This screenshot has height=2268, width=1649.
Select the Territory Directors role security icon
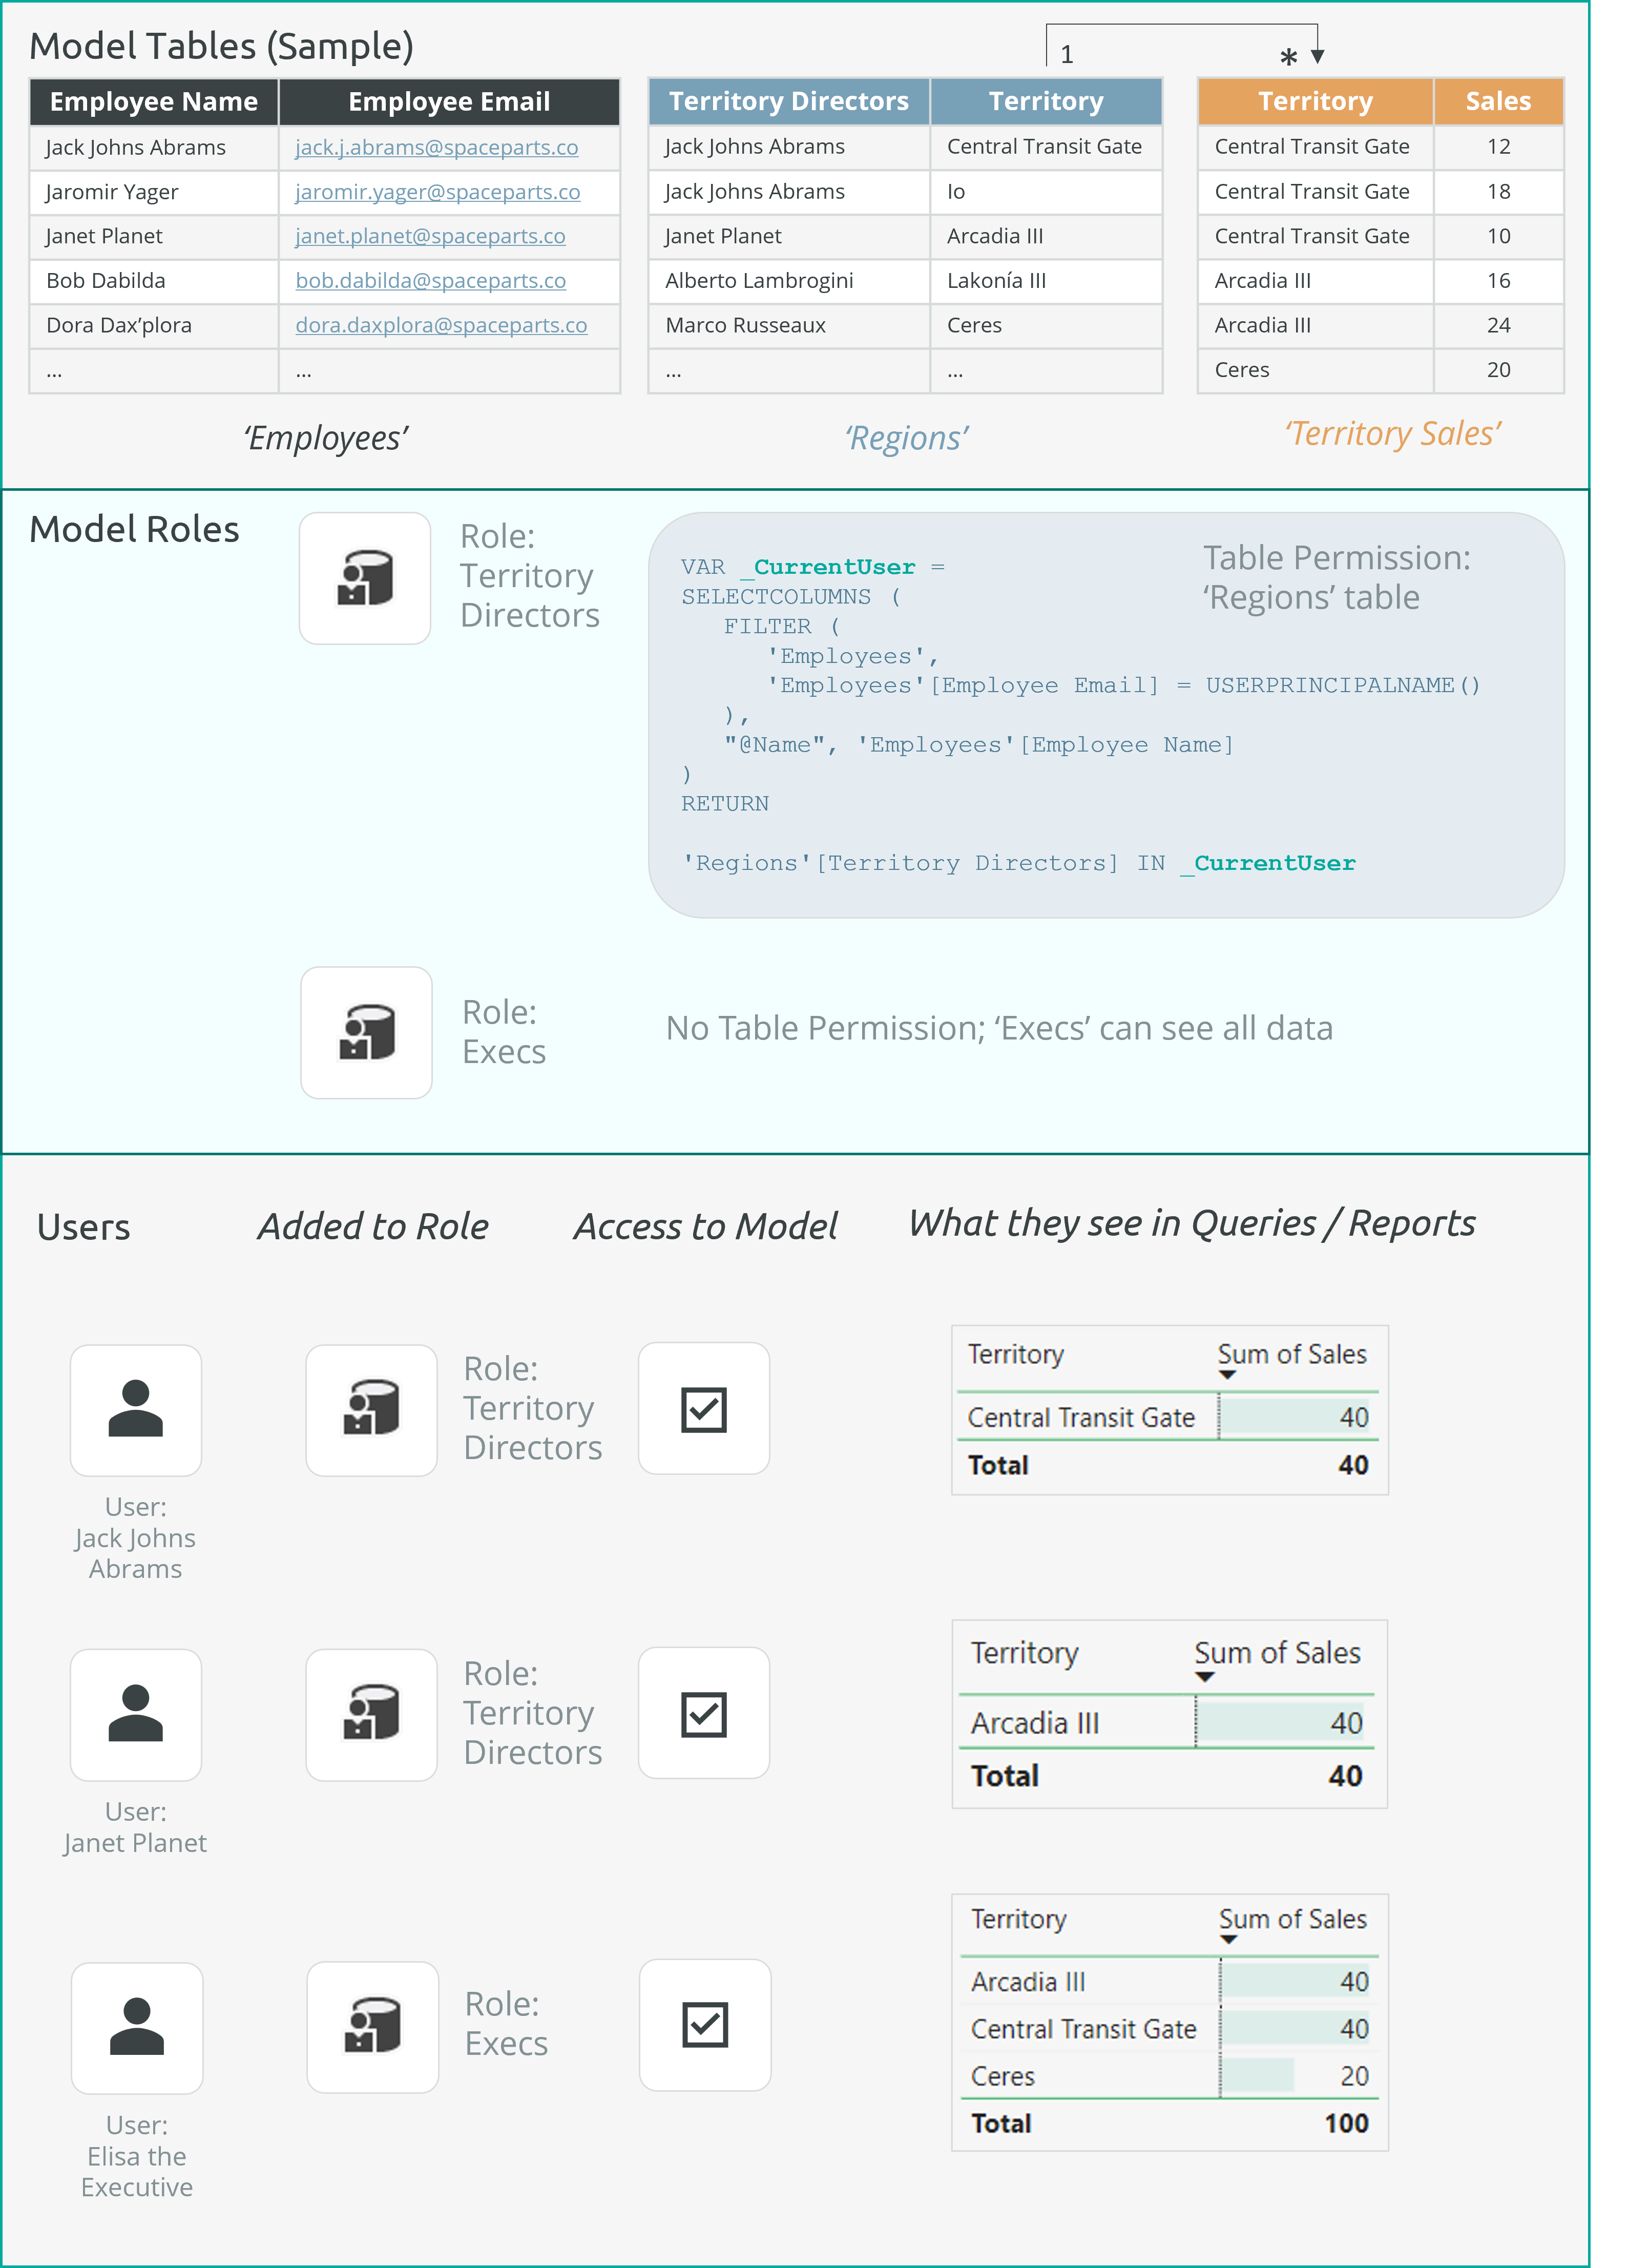(x=364, y=578)
